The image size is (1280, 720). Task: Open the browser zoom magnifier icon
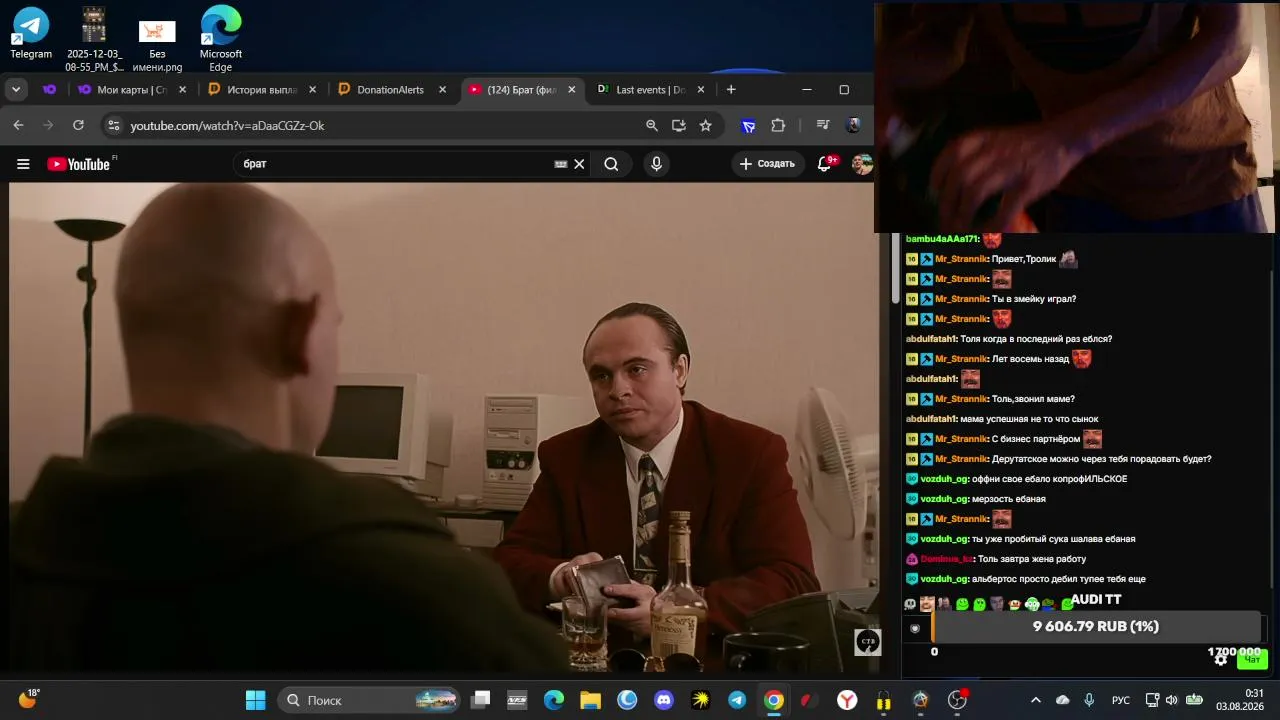click(652, 125)
